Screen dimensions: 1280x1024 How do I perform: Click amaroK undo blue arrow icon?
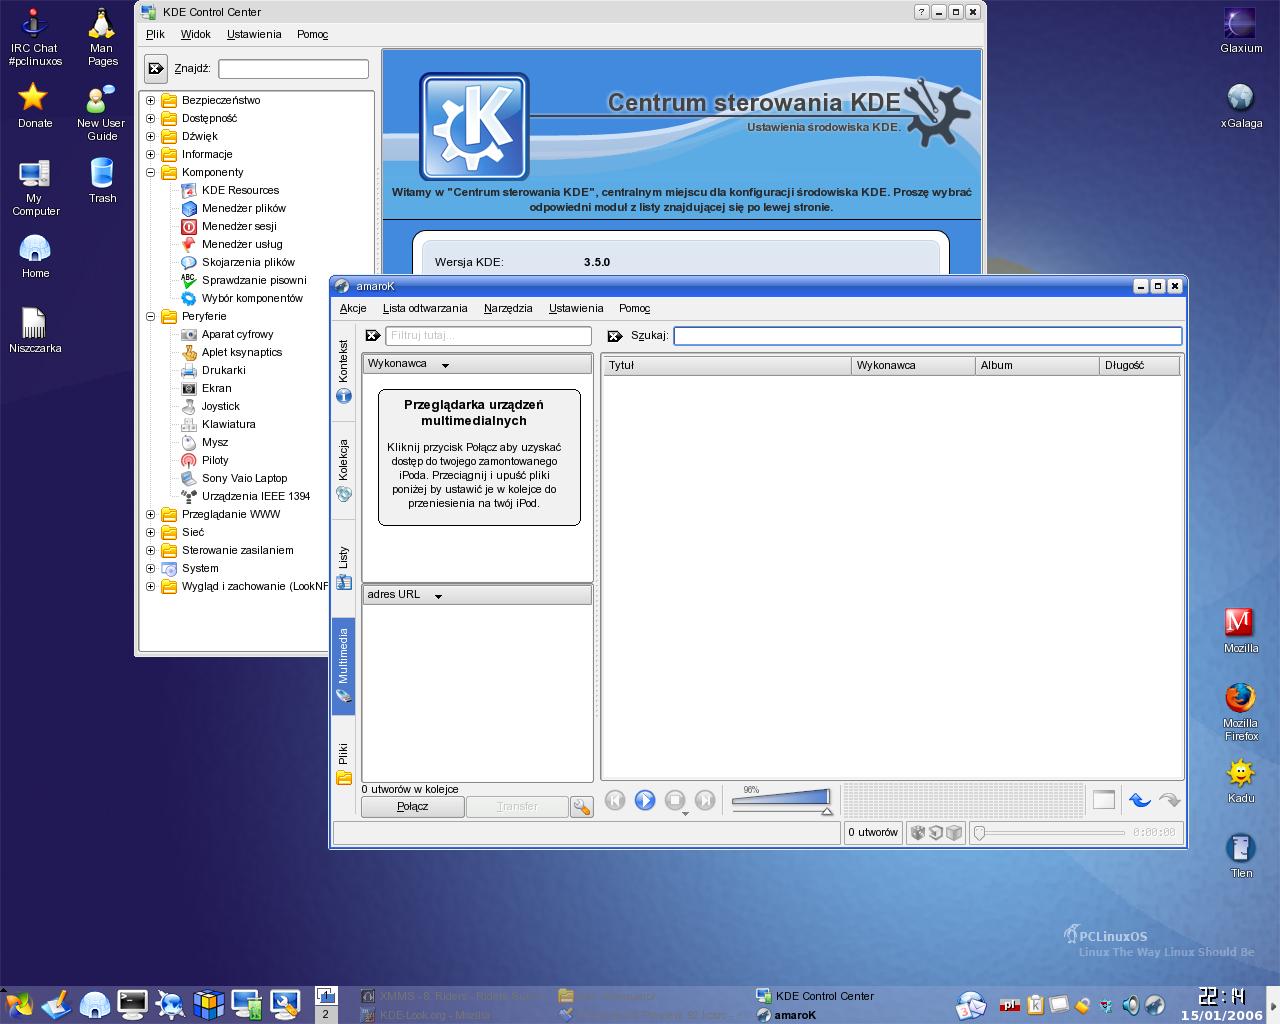click(1139, 800)
